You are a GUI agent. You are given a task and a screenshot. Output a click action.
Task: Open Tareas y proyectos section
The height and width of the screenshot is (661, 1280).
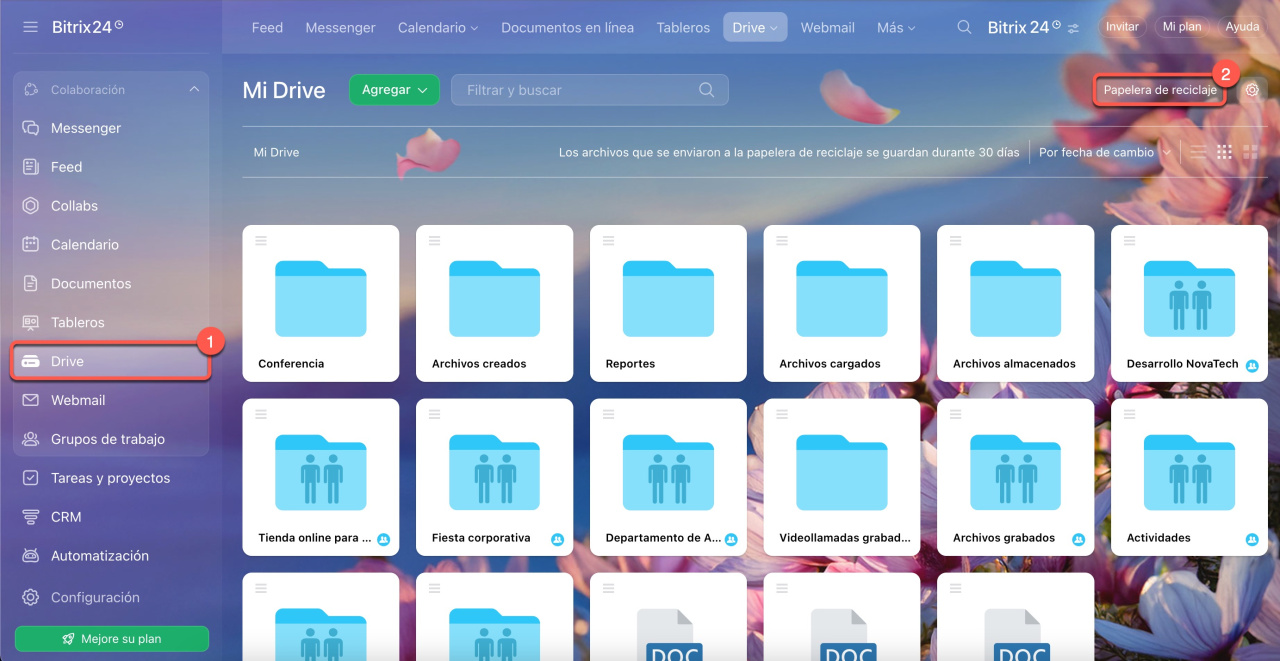(110, 478)
